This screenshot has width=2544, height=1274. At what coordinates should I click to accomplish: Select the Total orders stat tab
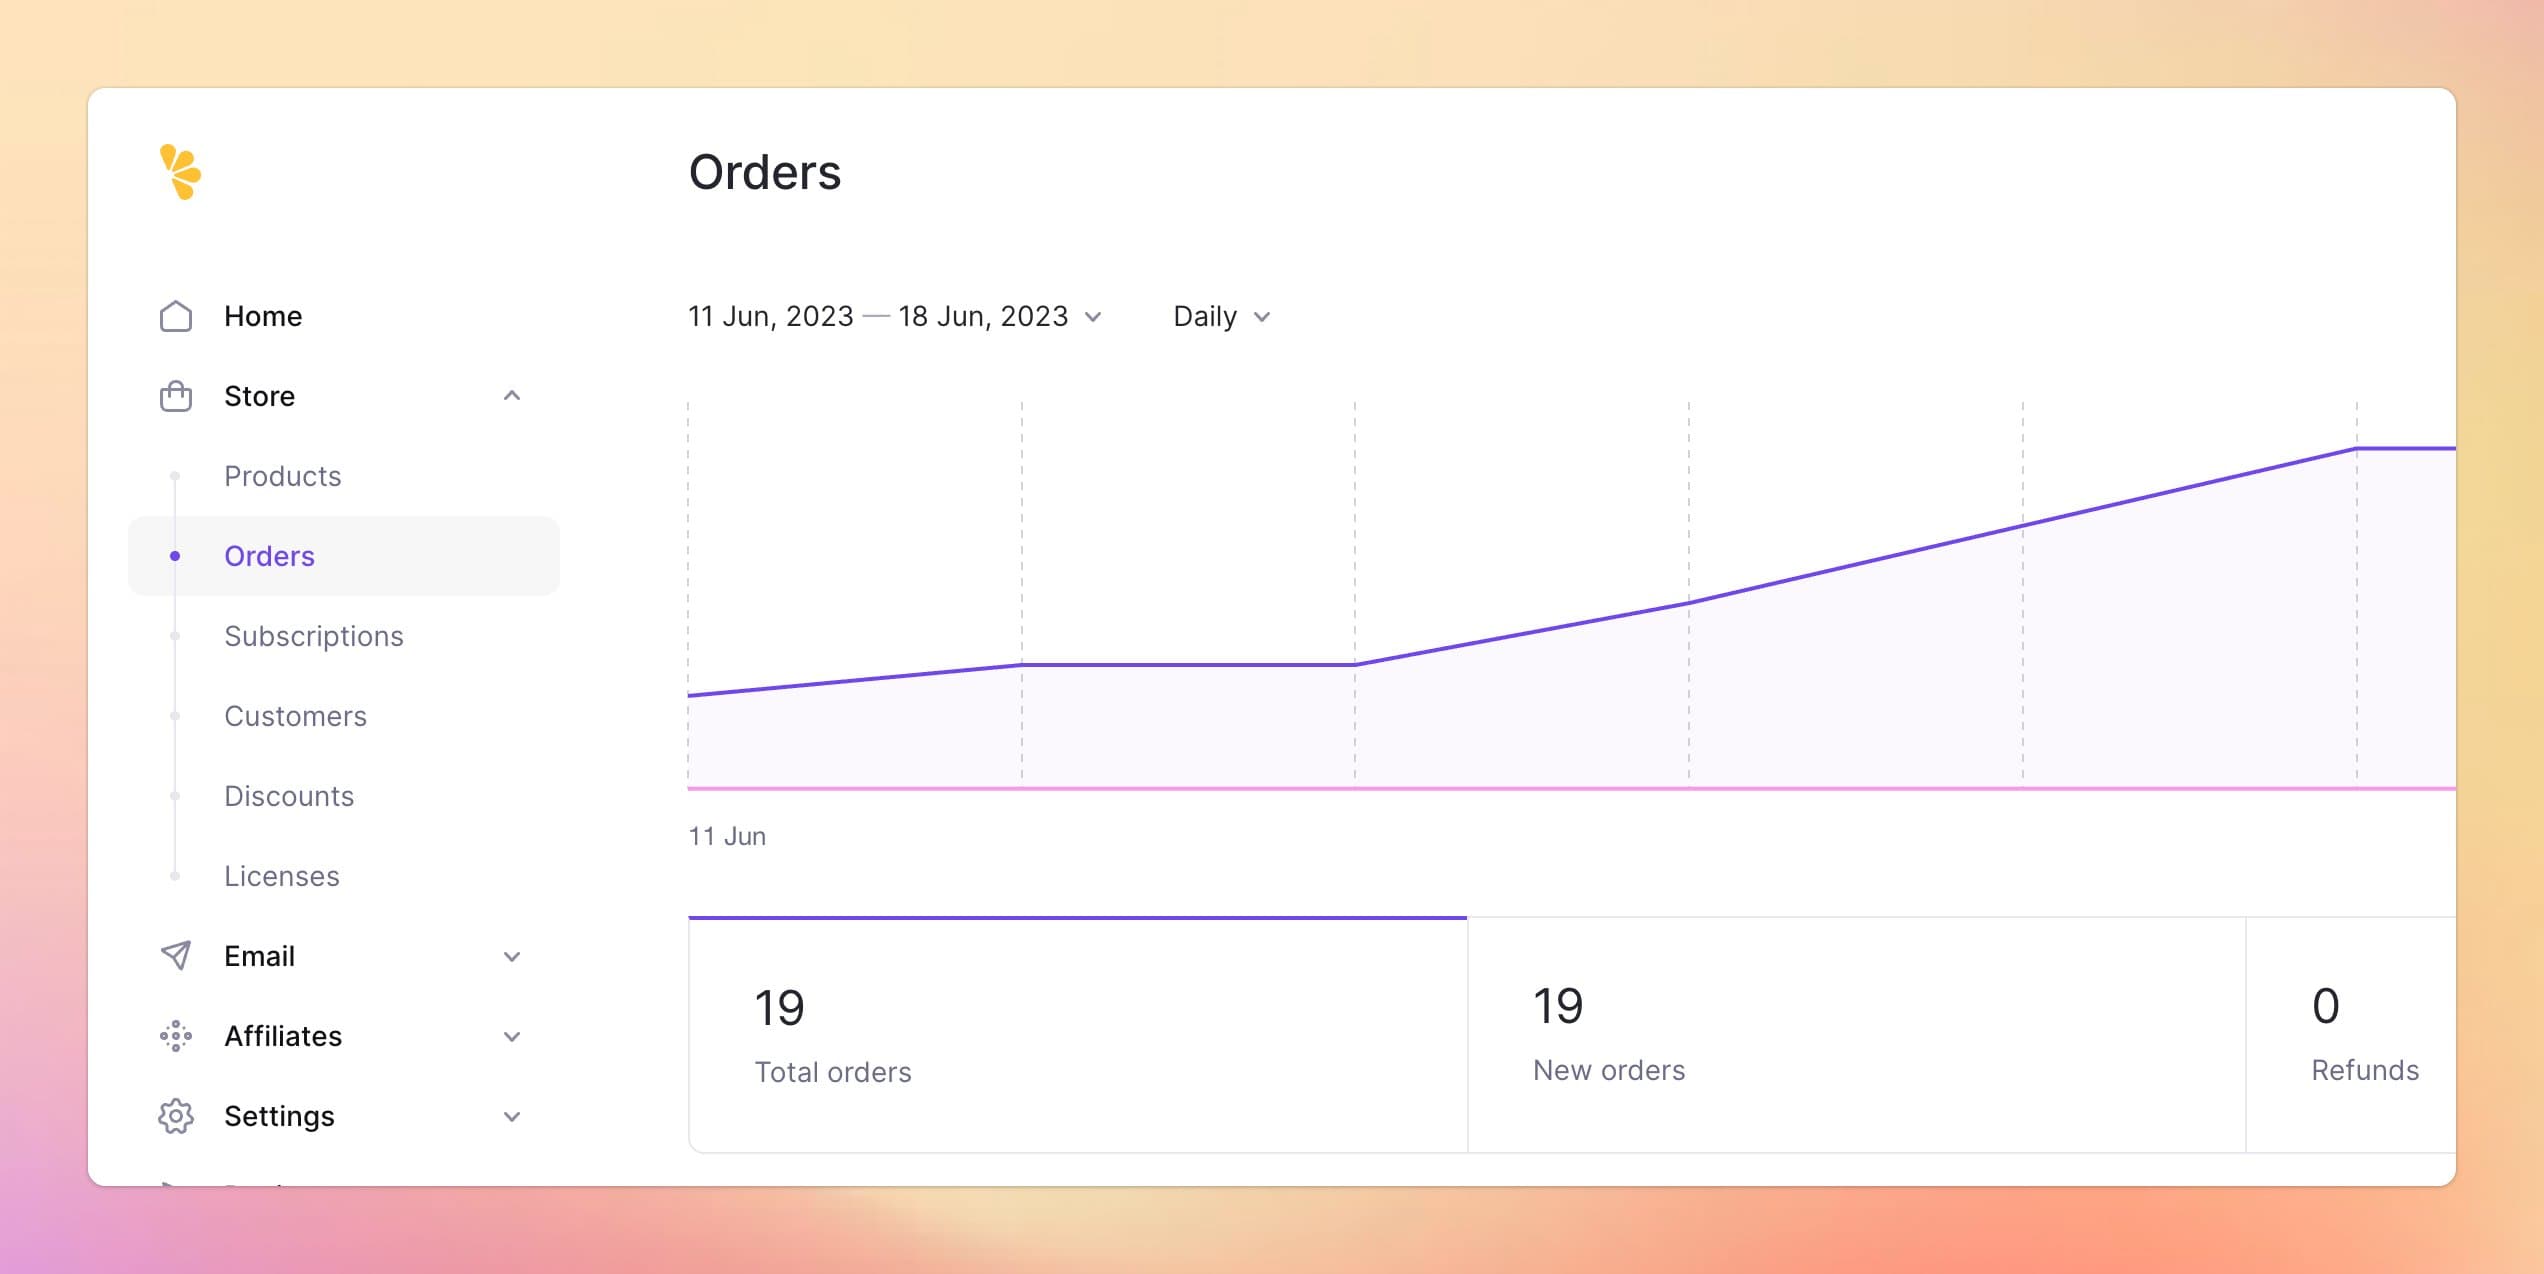(1077, 1034)
